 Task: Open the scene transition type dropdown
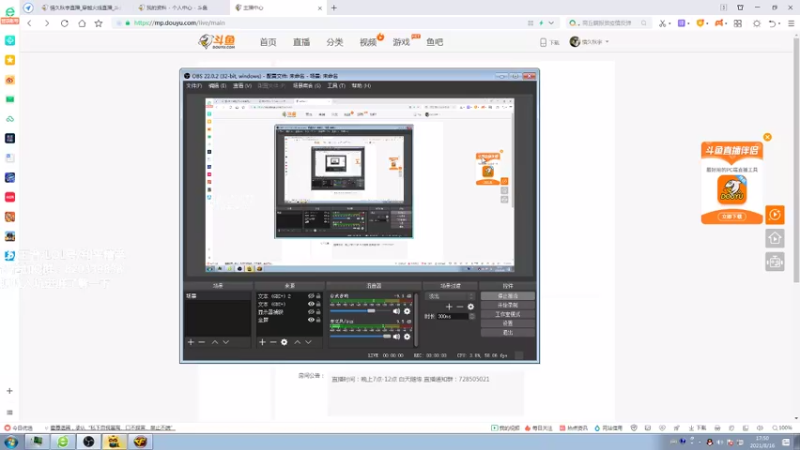point(451,296)
